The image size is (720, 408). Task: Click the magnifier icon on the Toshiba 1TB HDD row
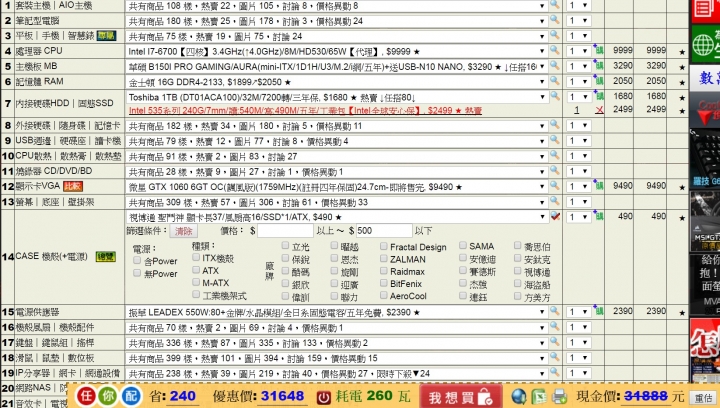pos(555,95)
